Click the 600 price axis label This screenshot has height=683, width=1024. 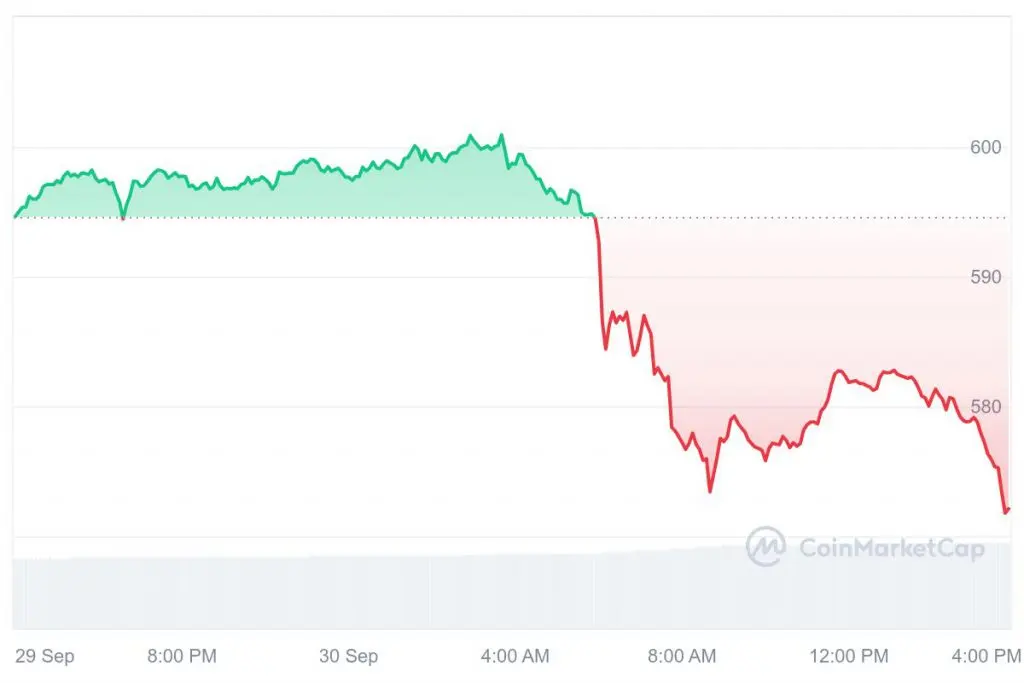[x=985, y=147]
